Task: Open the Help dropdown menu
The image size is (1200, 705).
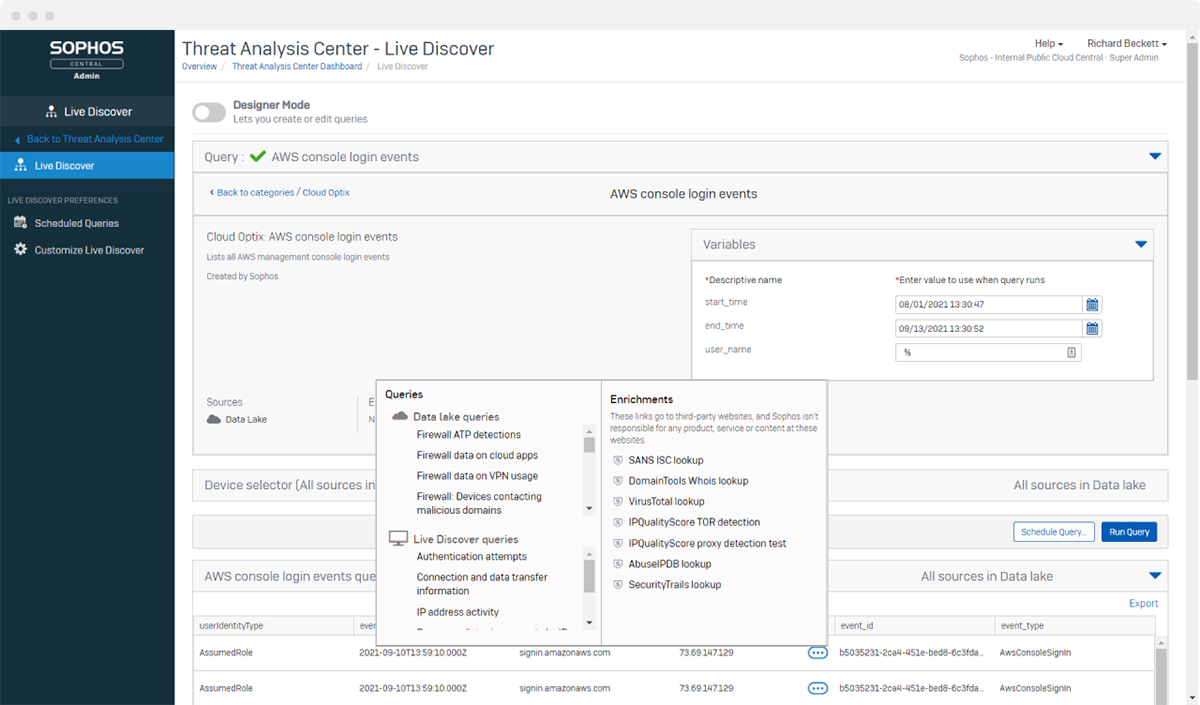Action: point(1048,44)
